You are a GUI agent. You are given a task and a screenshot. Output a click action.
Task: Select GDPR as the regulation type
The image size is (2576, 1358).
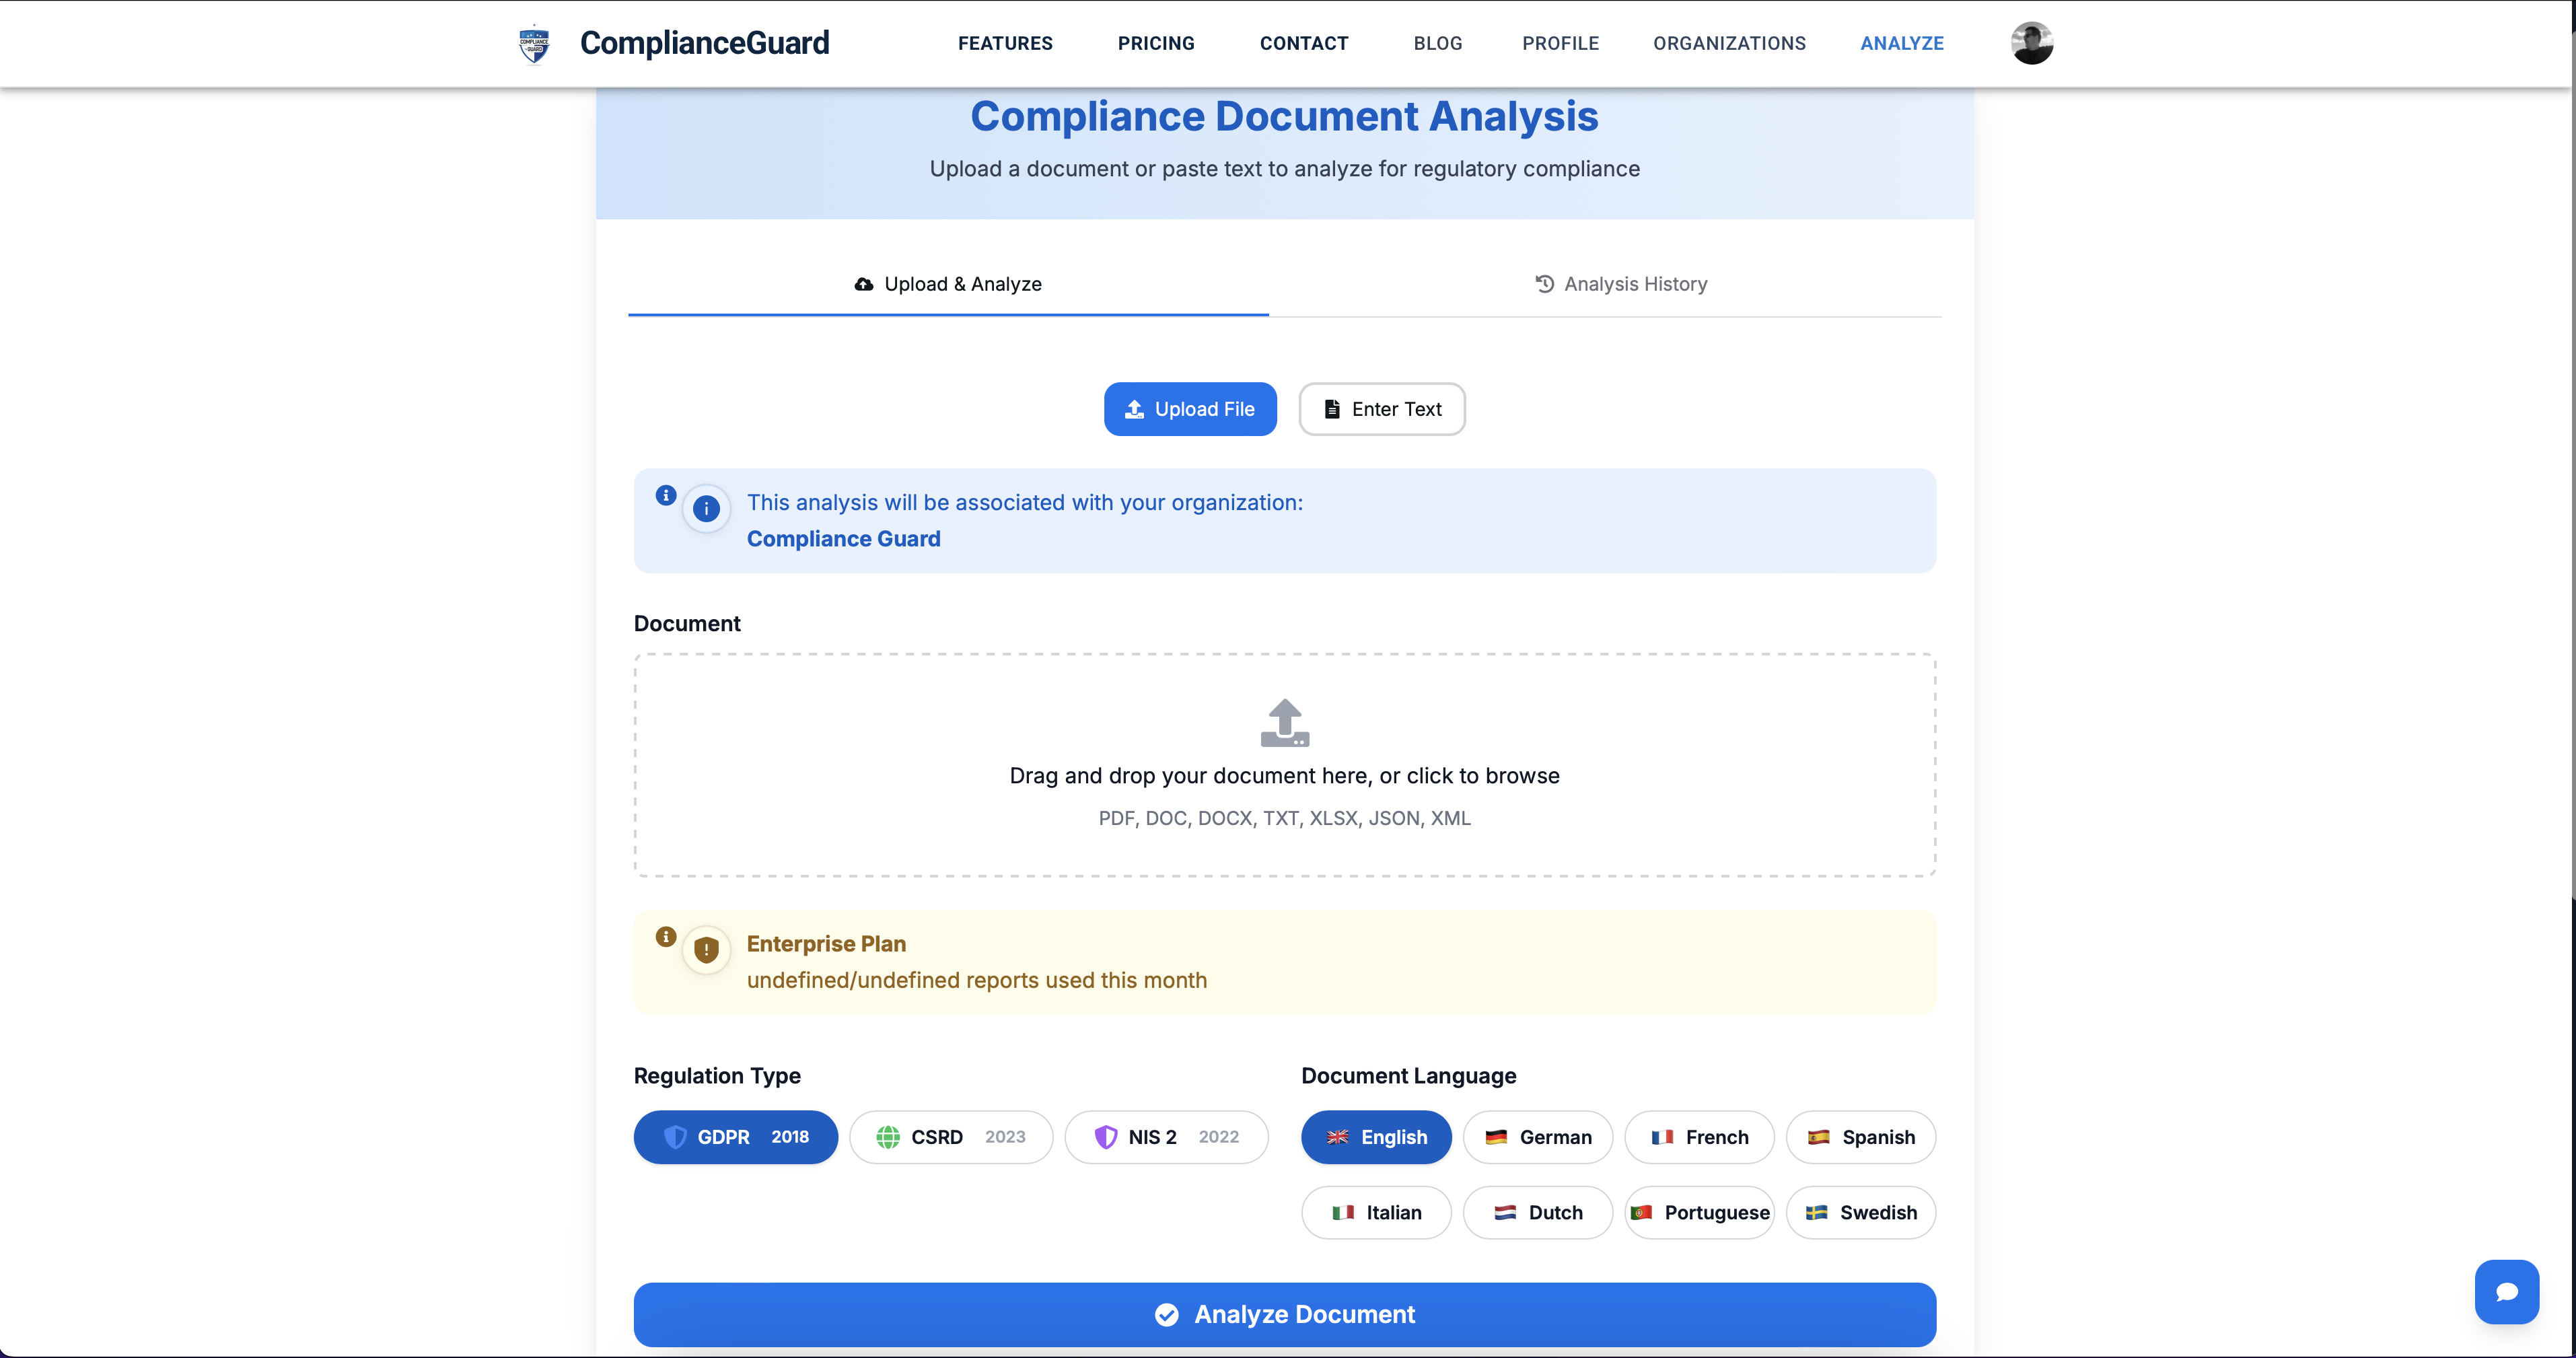click(x=735, y=1137)
